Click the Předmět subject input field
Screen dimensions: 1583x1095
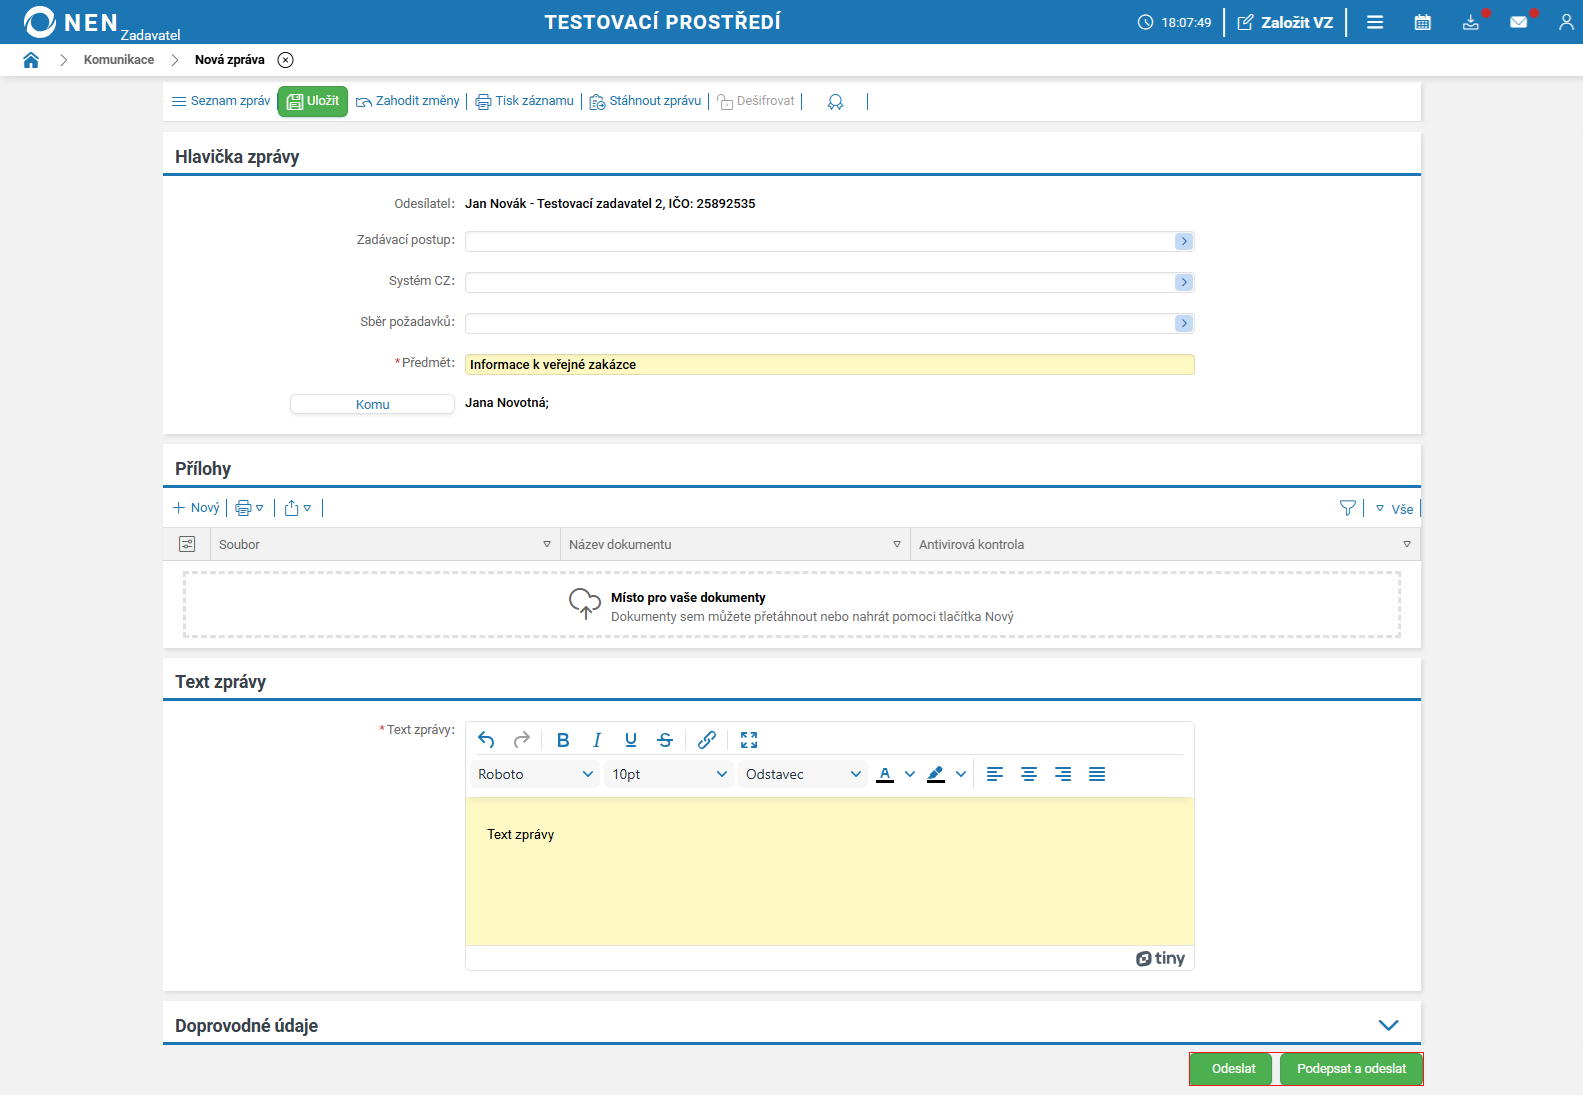tap(829, 365)
